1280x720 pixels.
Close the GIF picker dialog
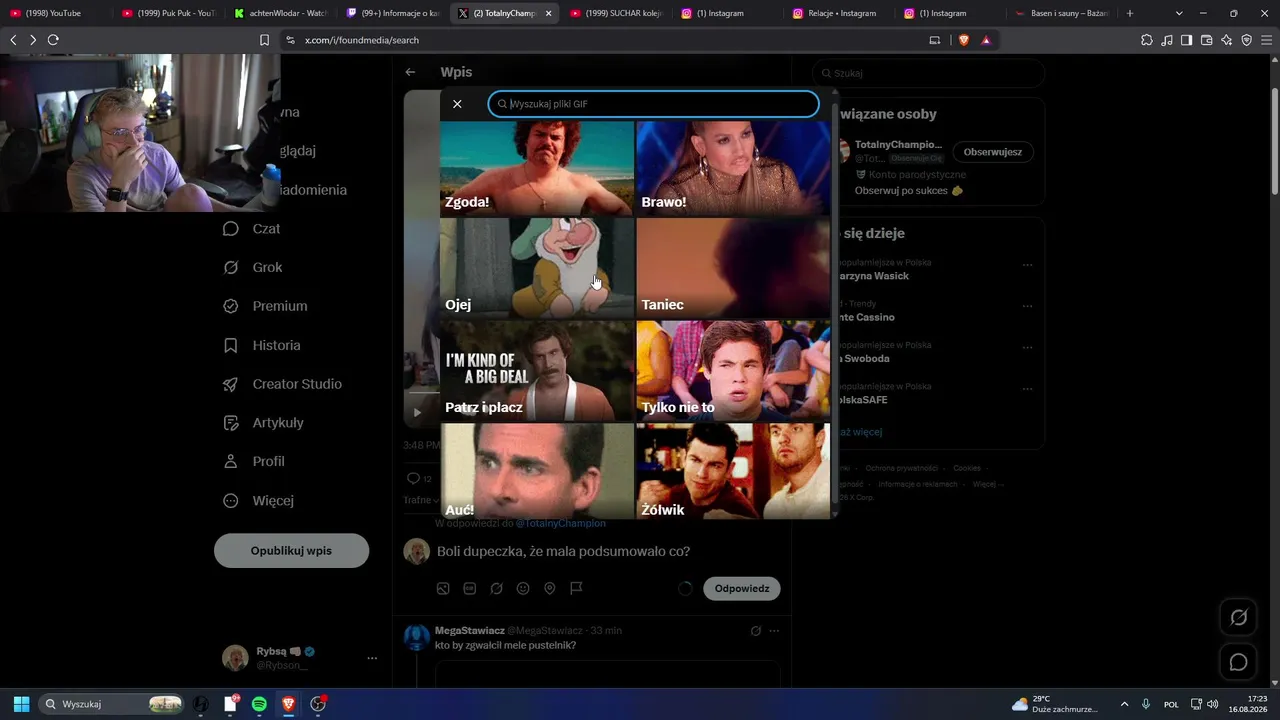(457, 104)
